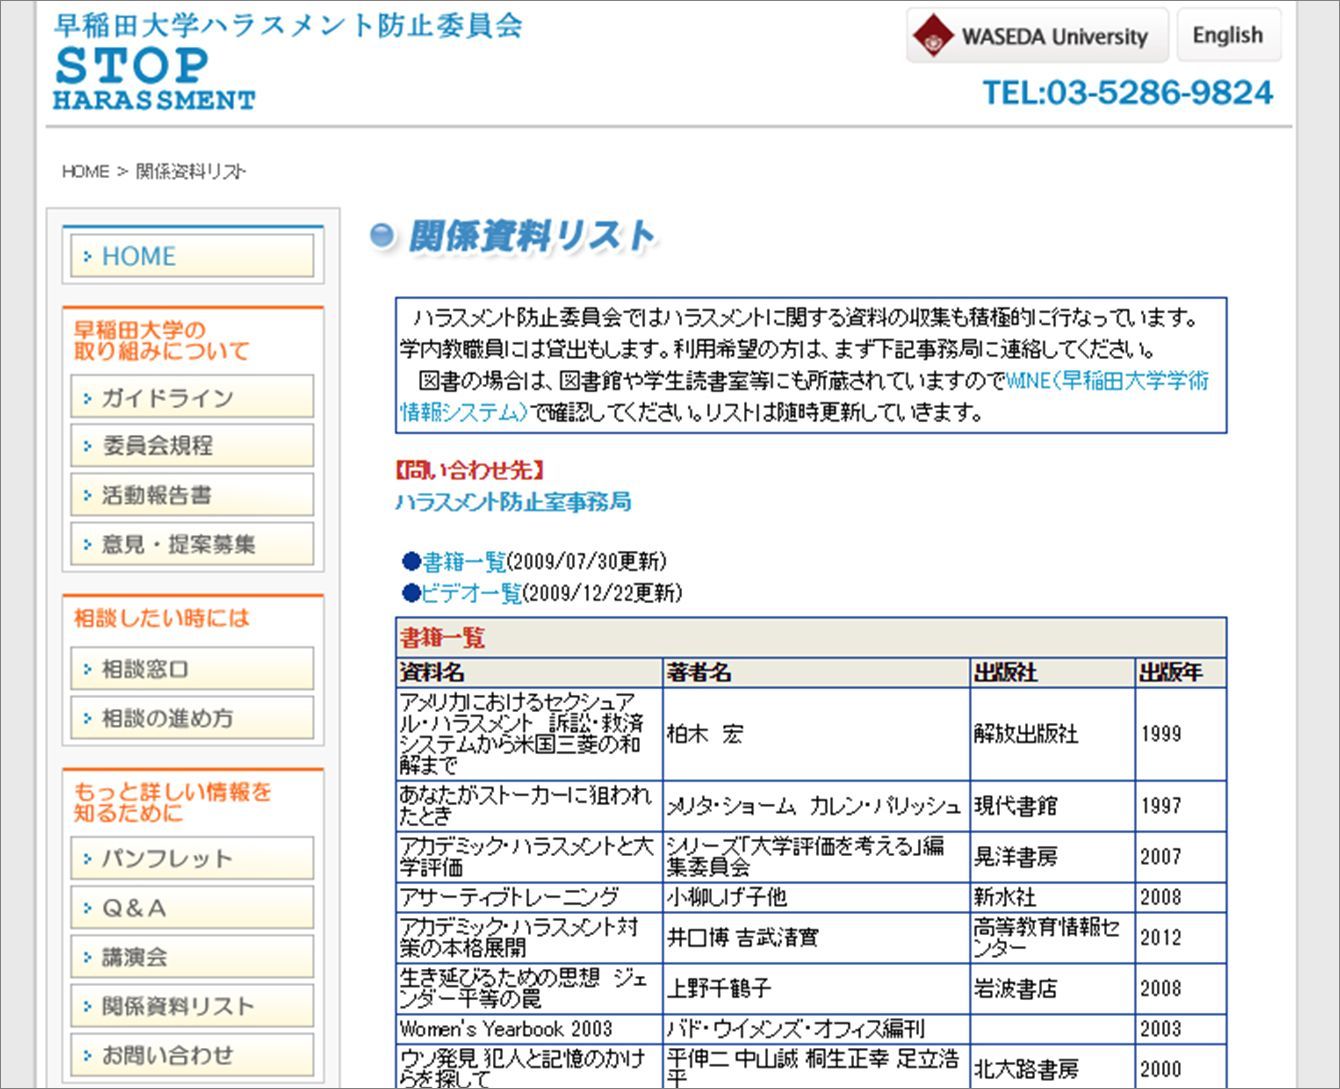Image resolution: width=1340 pixels, height=1089 pixels.
Task: Switch to the English version
Action: click(1227, 36)
